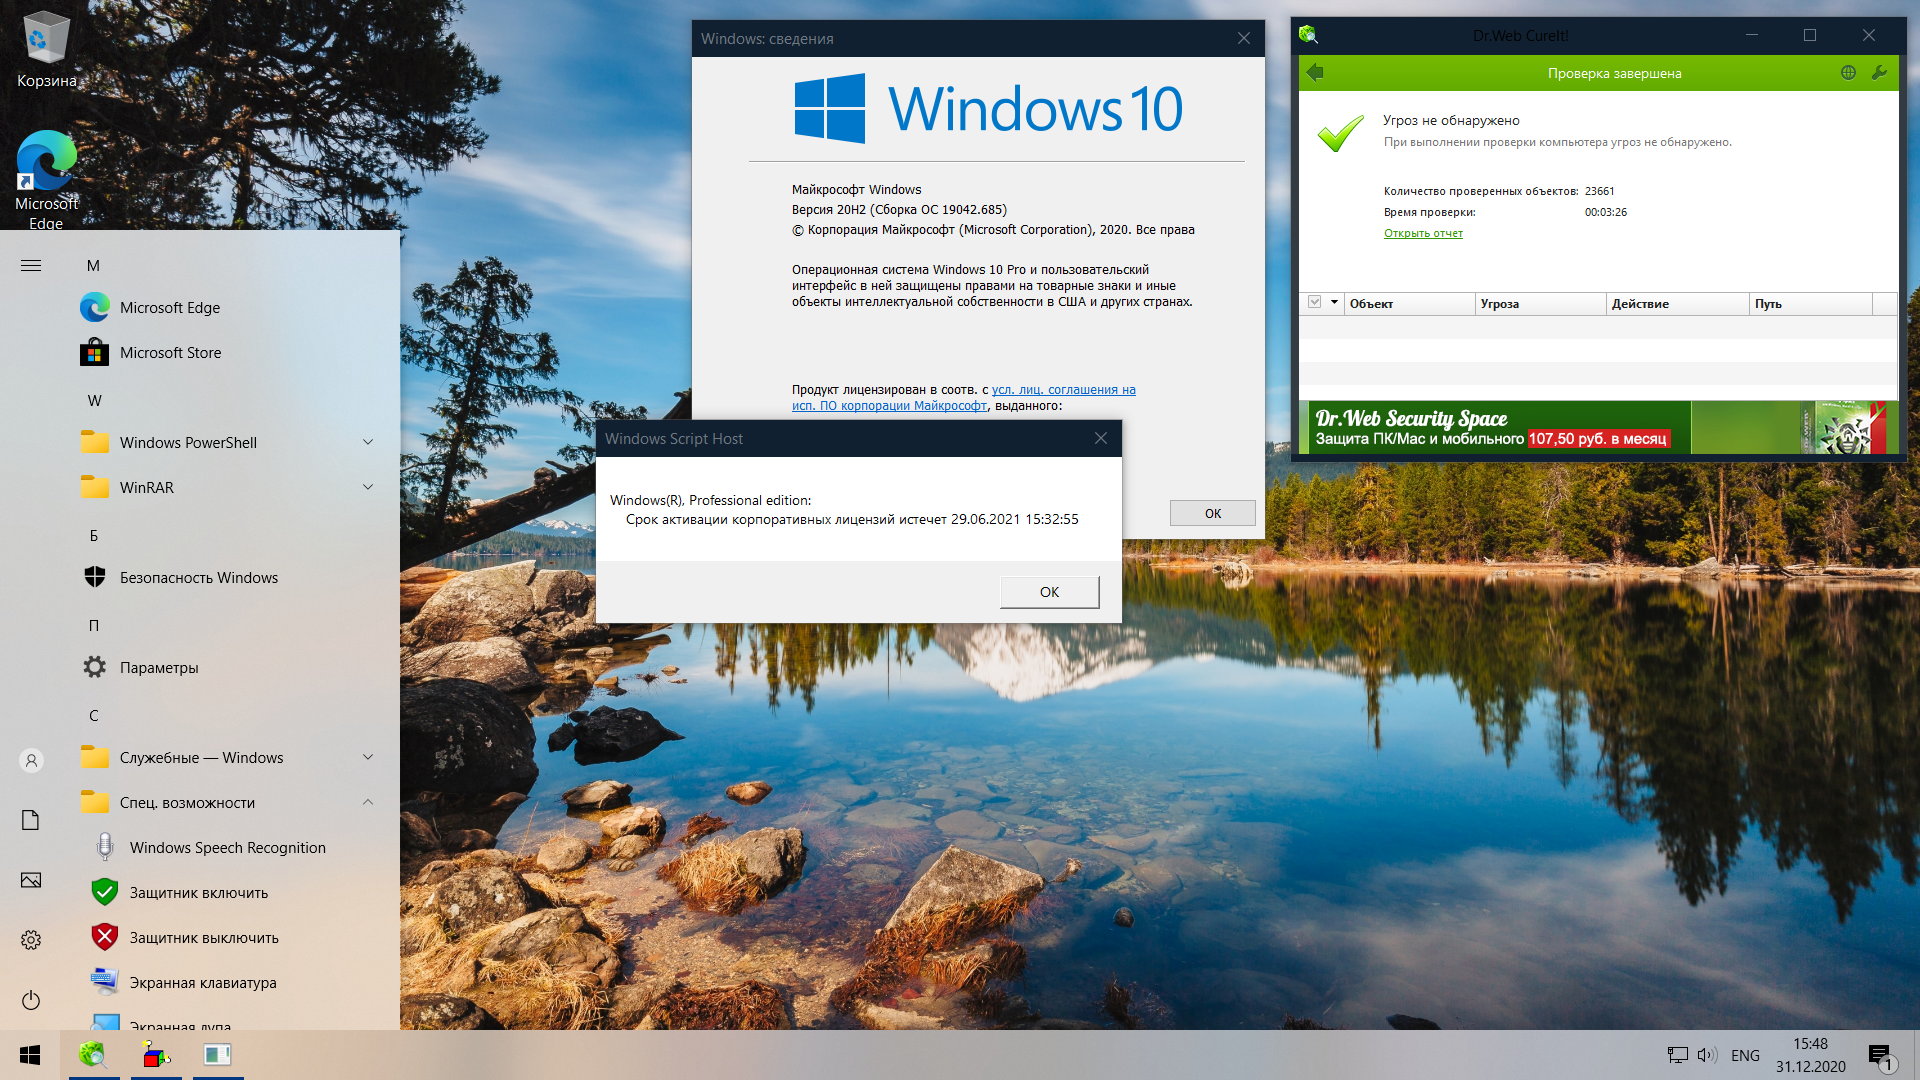Open the Recycle Bin desktop icon

pos(45,49)
